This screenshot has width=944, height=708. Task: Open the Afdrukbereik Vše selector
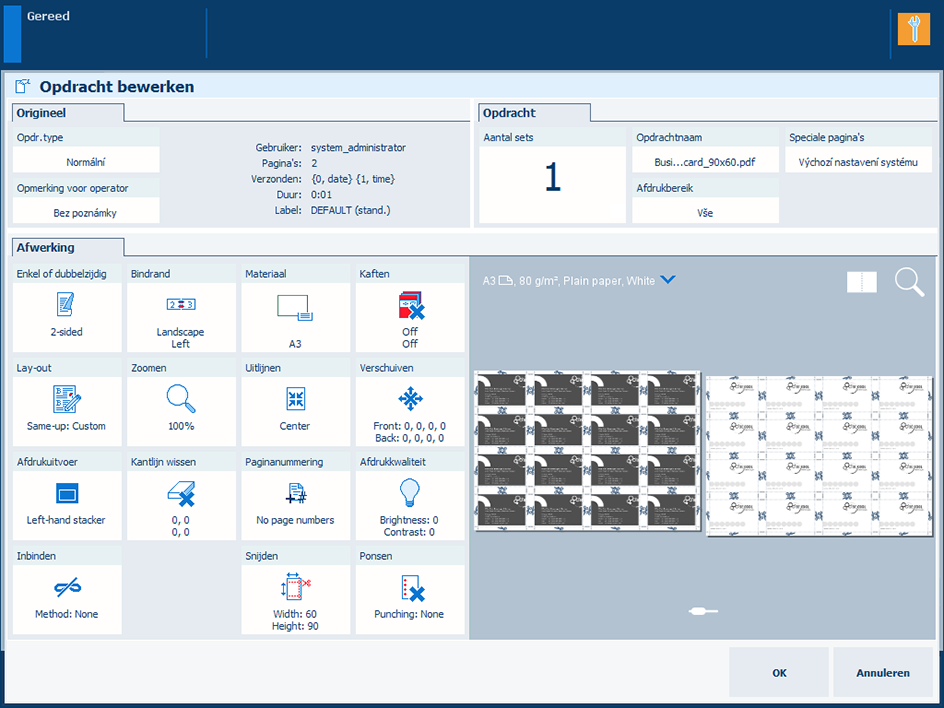pos(705,212)
